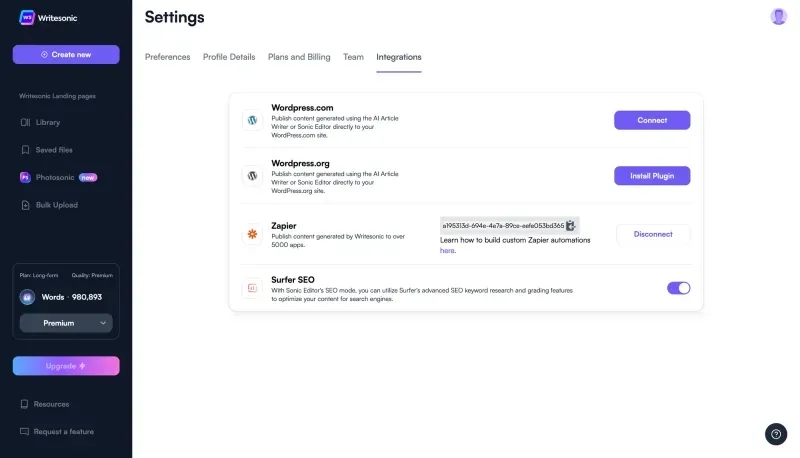Open the Plans and Billing tab
Screen dimensions: 800x458
(x=299, y=57)
